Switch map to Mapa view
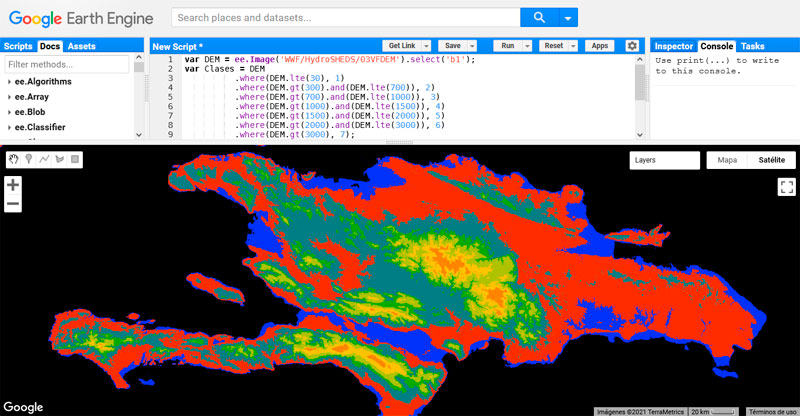Image resolution: width=800 pixels, height=416 pixels. (x=727, y=160)
